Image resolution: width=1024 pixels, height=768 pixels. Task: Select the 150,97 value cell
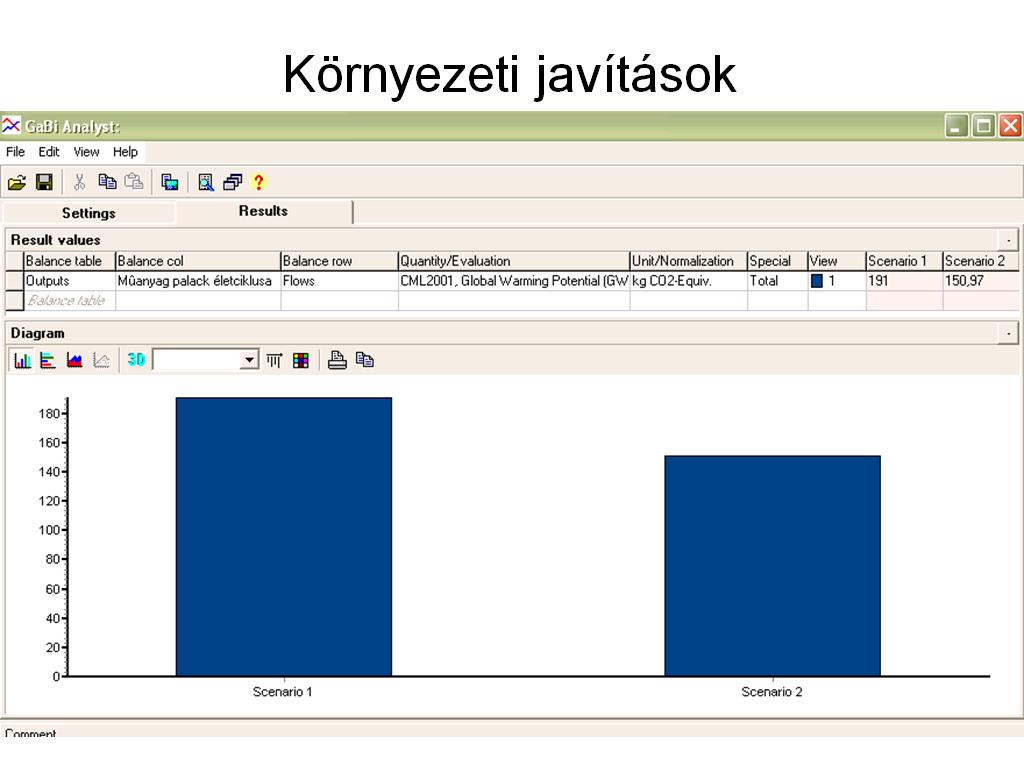(981, 281)
